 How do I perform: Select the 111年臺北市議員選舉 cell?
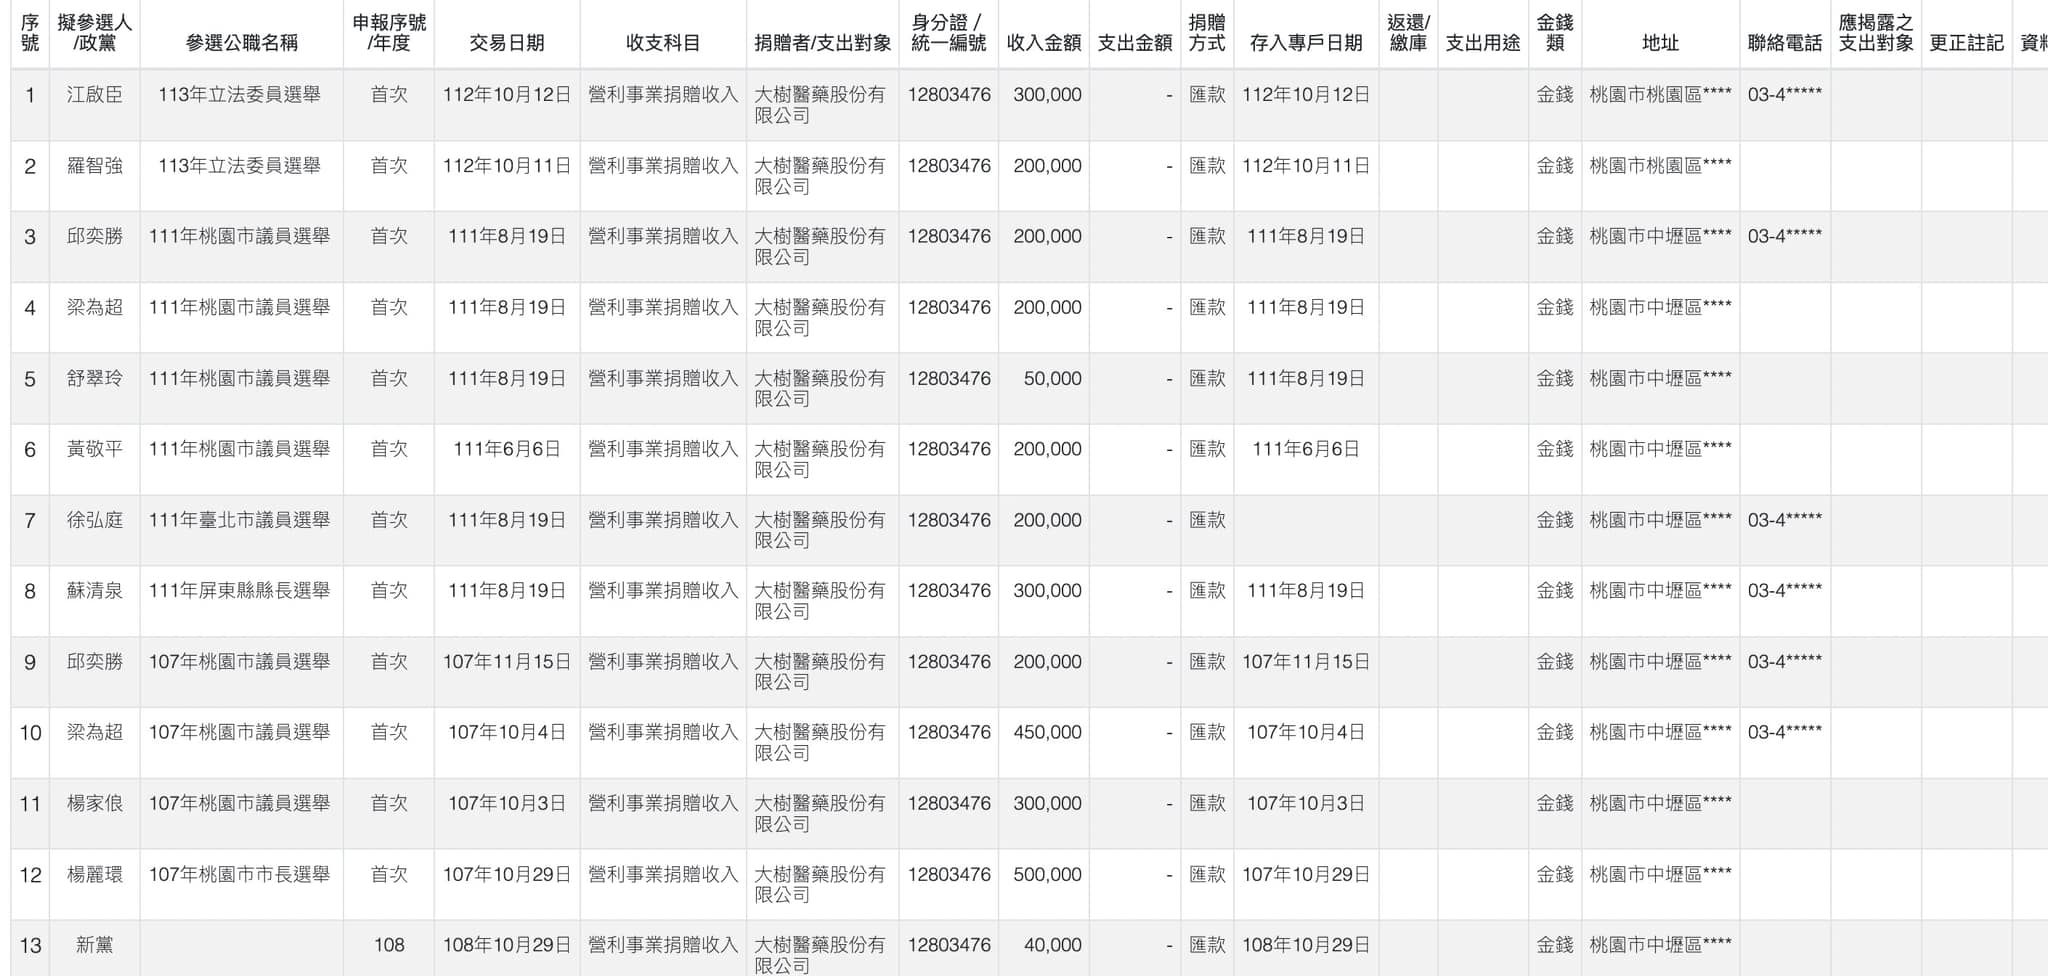[x=239, y=520]
